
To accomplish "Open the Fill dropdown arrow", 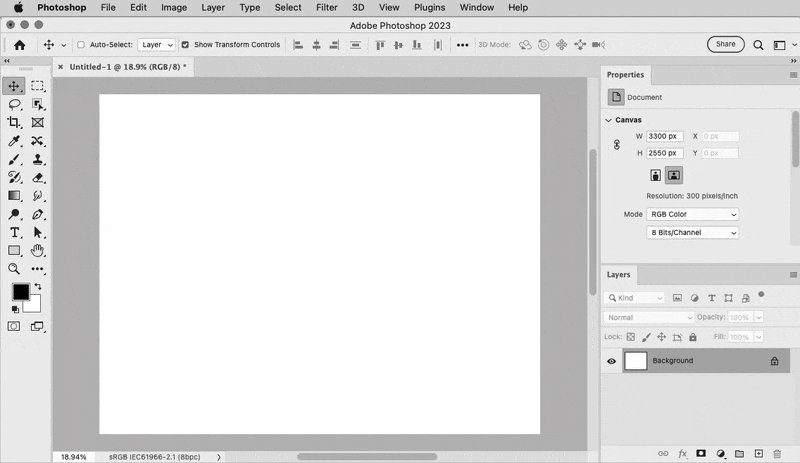I will point(759,337).
